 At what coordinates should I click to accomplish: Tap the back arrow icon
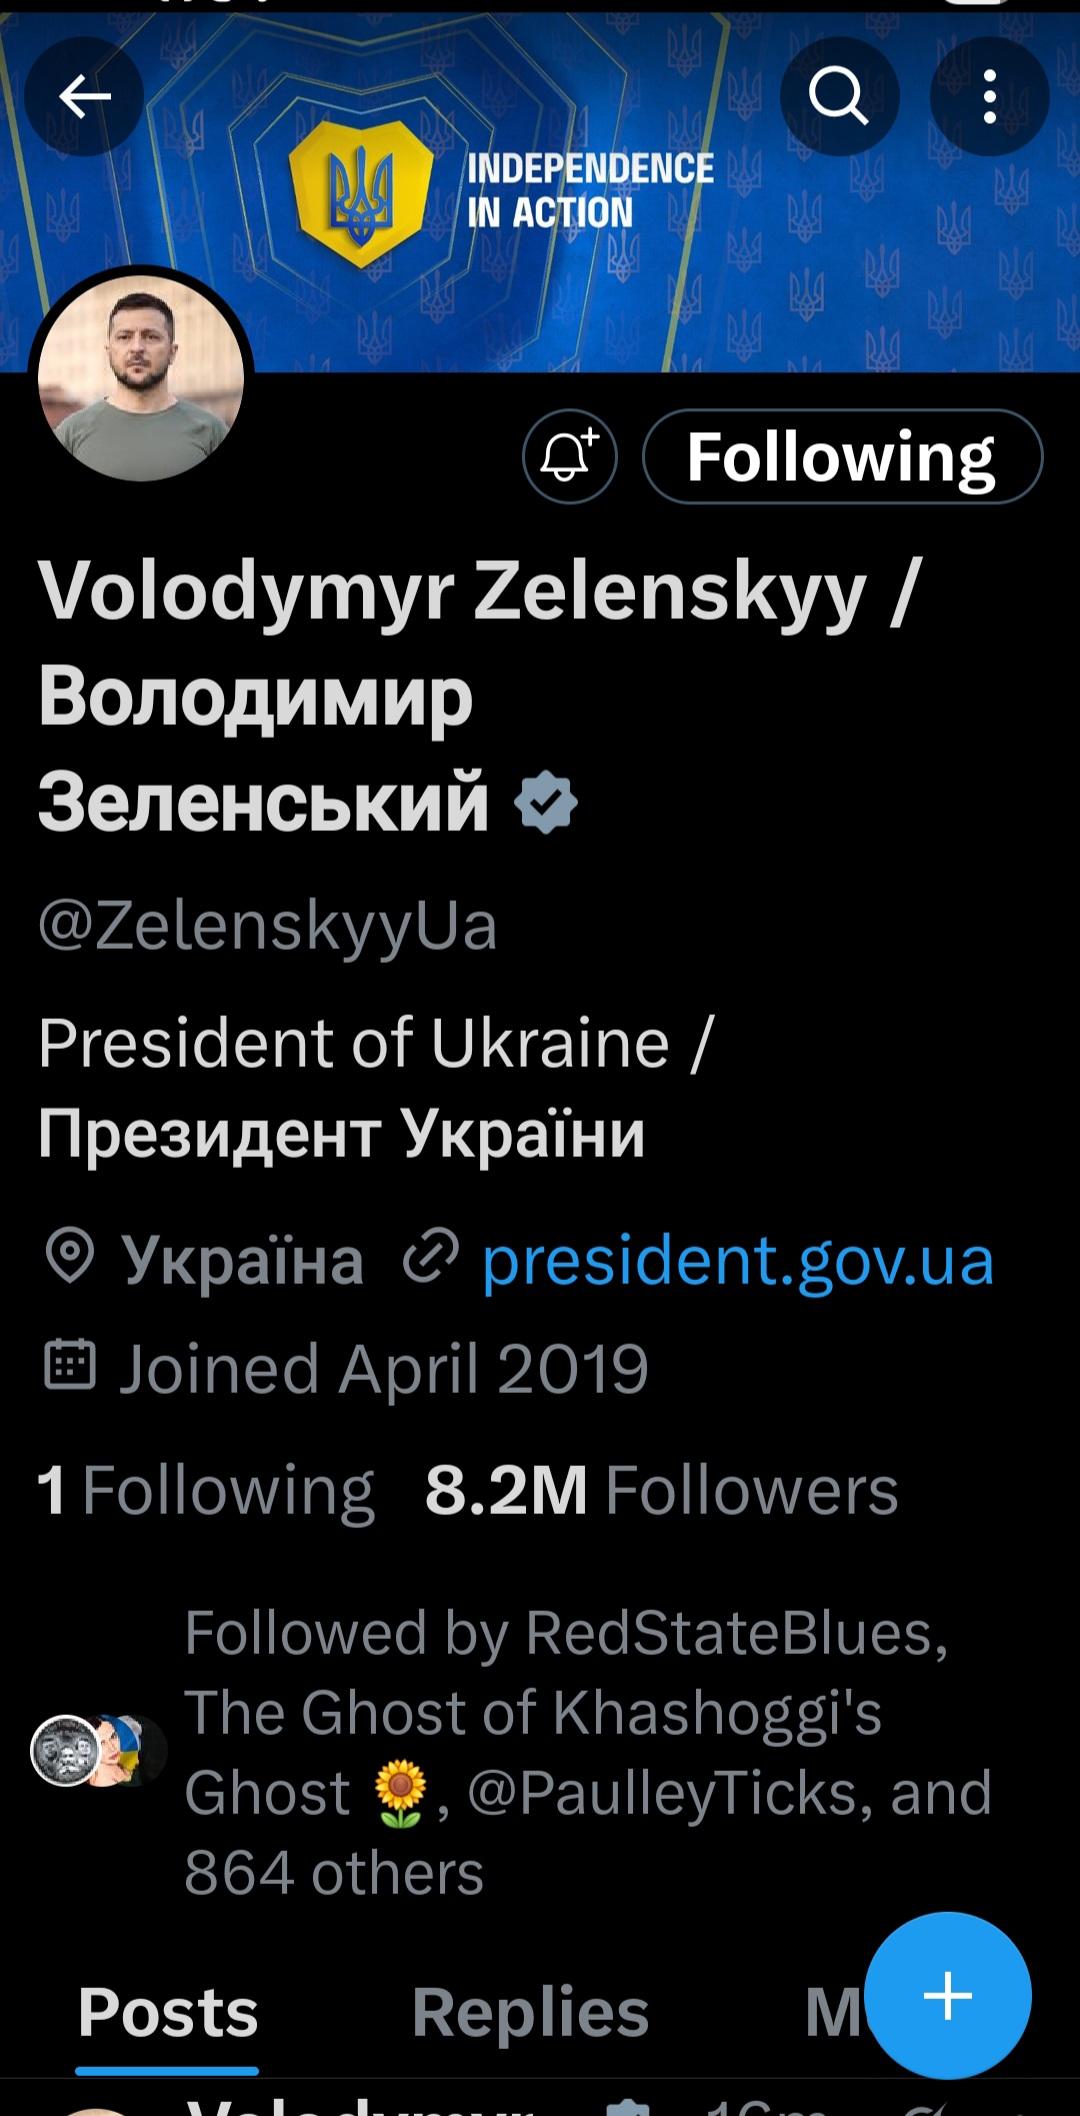pyautogui.click(x=84, y=96)
